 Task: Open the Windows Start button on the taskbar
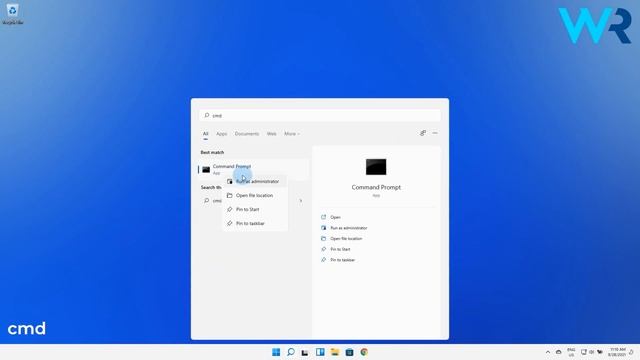click(x=276, y=352)
